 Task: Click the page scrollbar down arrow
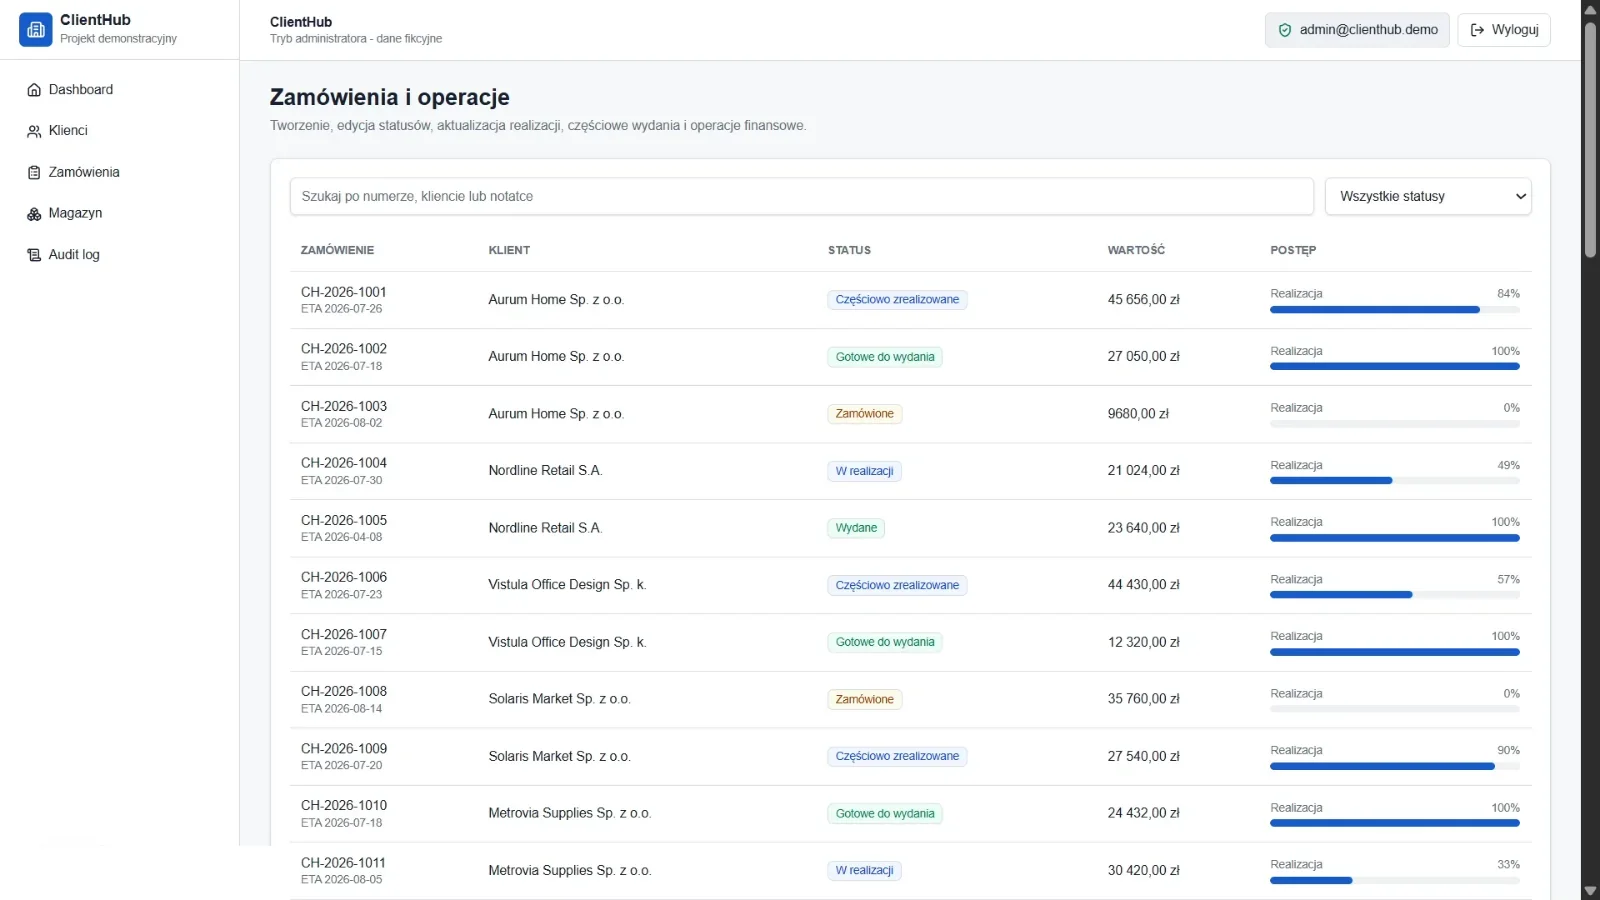[1590, 891]
